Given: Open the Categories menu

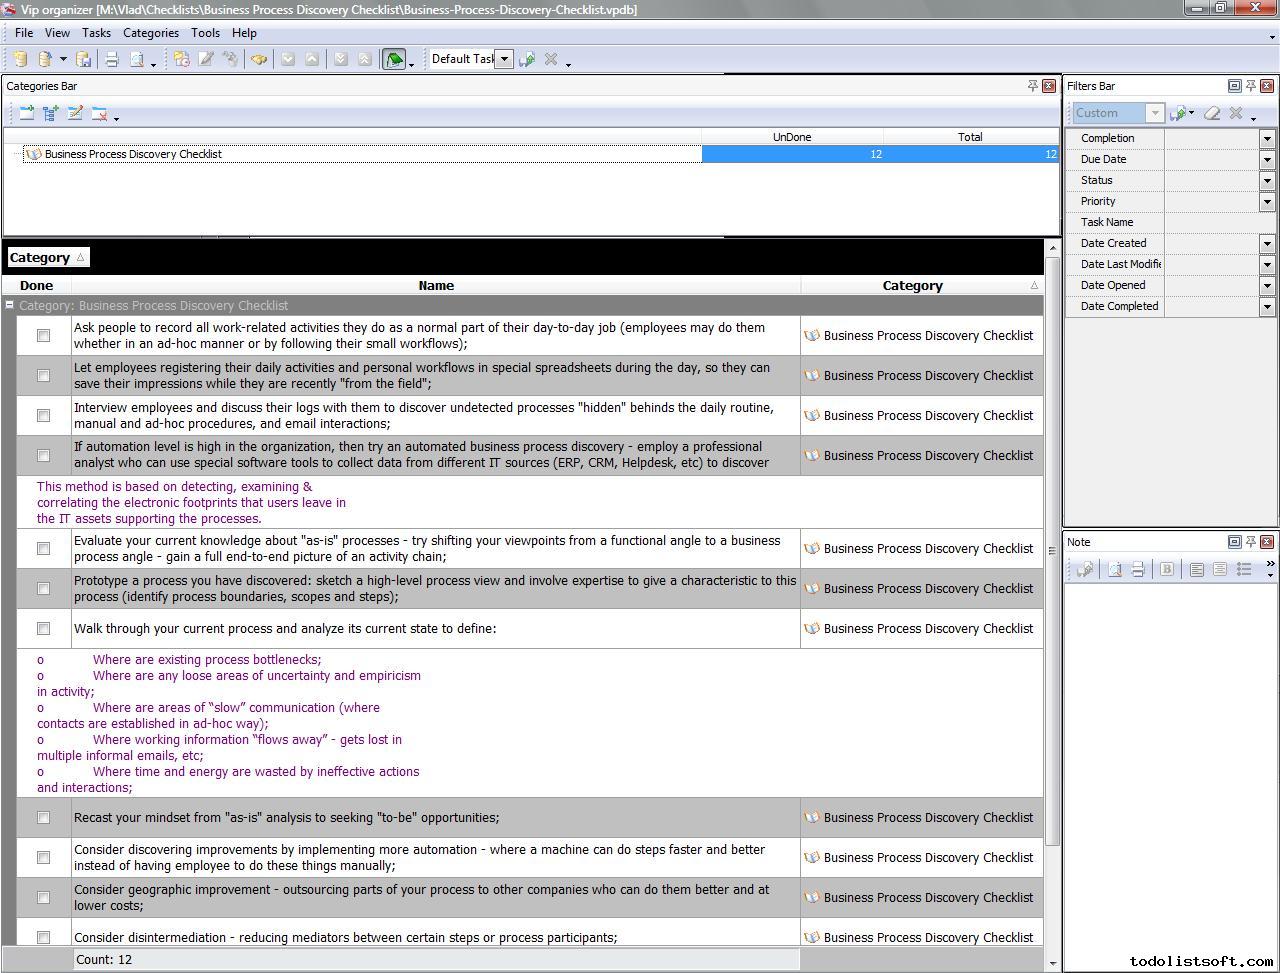Looking at the screenshot, I should 150,33.
